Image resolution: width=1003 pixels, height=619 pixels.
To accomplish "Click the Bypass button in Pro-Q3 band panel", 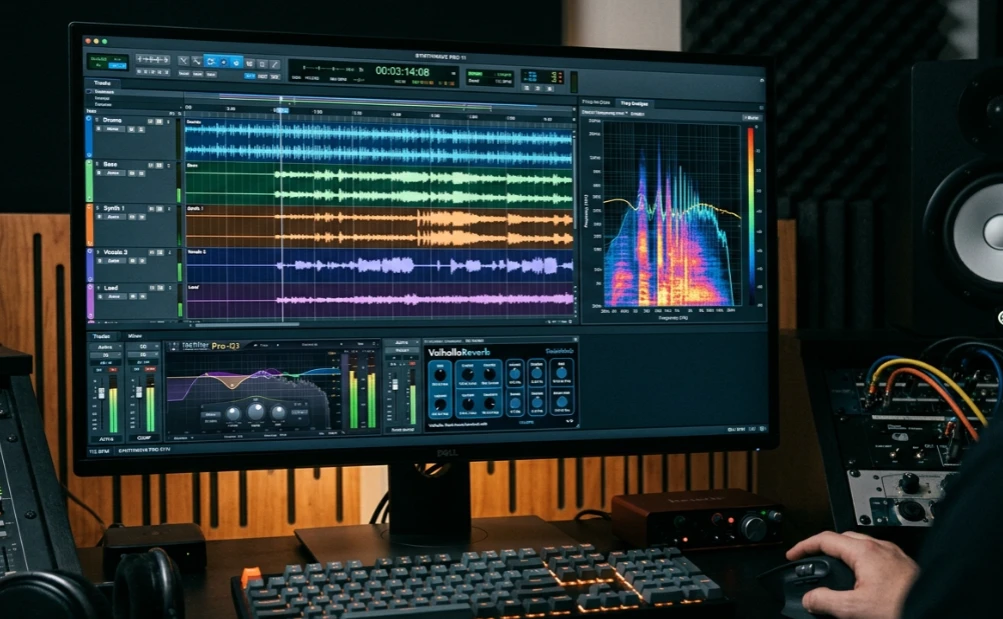I will 211,414.
